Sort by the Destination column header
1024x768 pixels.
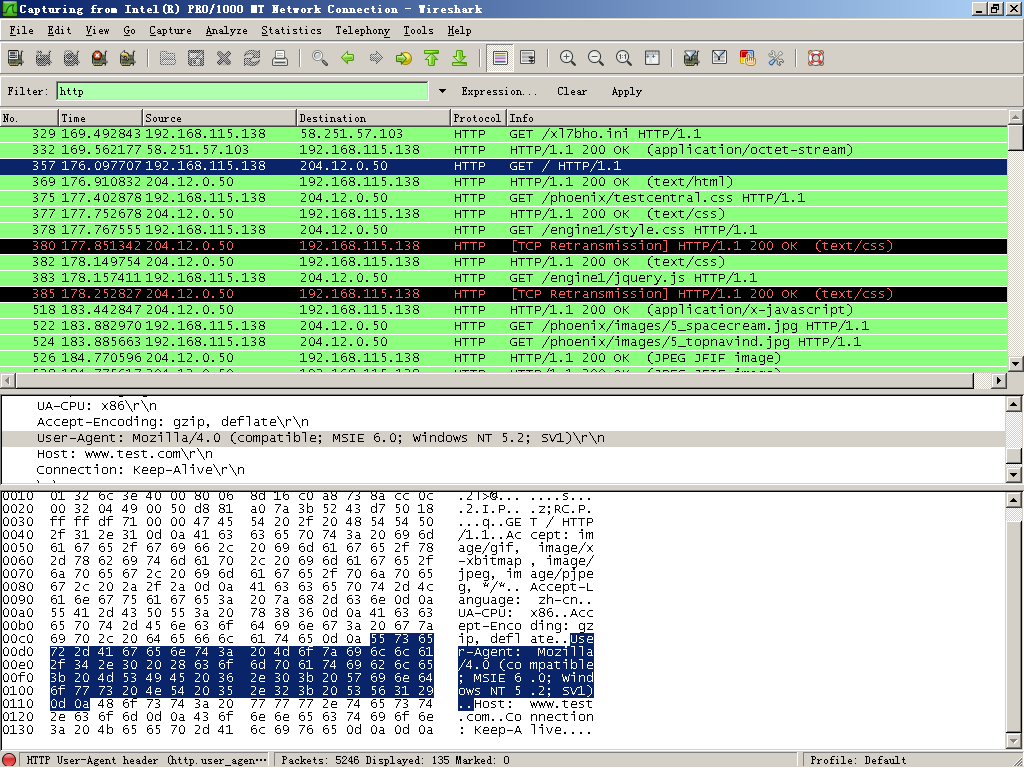click(374, 118)
